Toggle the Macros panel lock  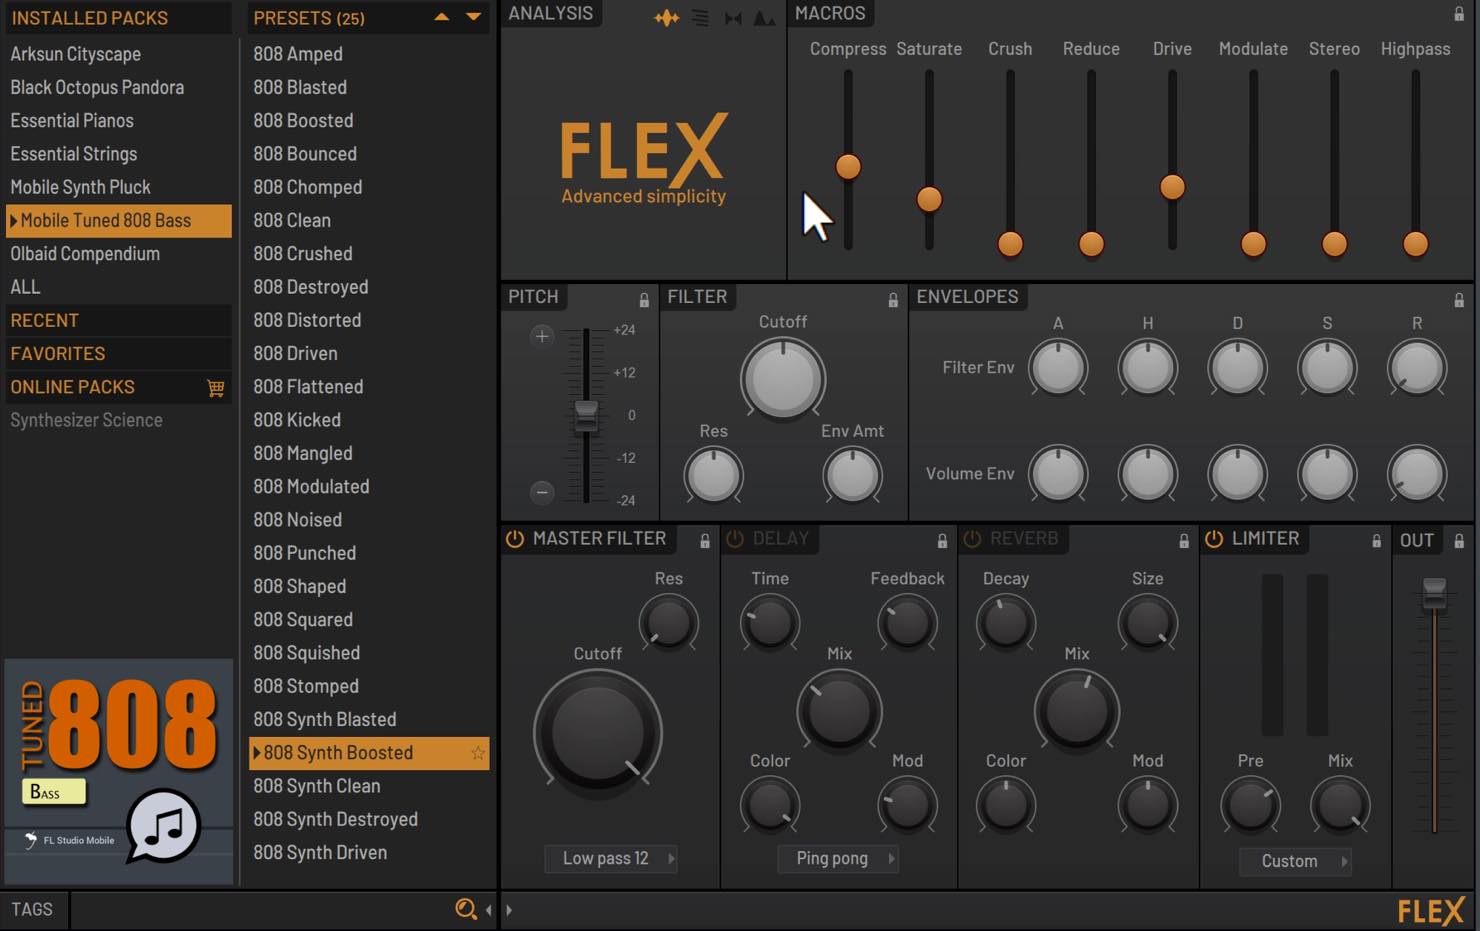click(x=1459, y=14)
